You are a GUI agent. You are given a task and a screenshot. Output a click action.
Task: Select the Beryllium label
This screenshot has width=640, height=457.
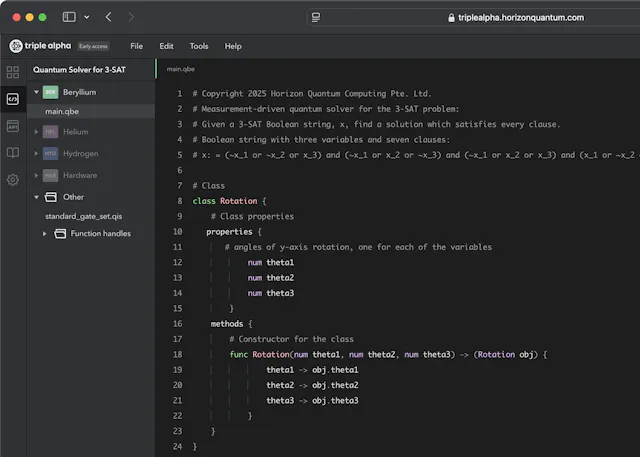pos(80,92)
